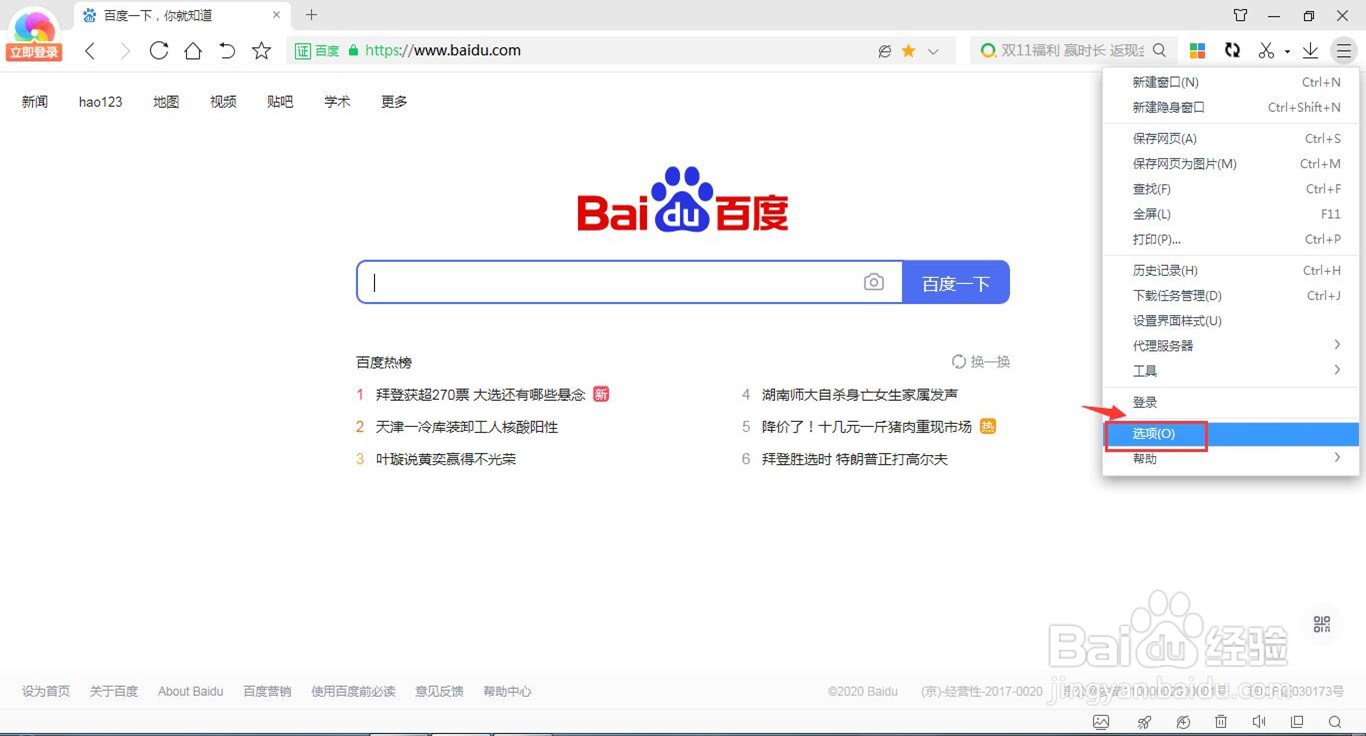The height and width of the screenshot is (736, 1366).
Task: Click the browser back arrow
Action: tap(90, 51)
